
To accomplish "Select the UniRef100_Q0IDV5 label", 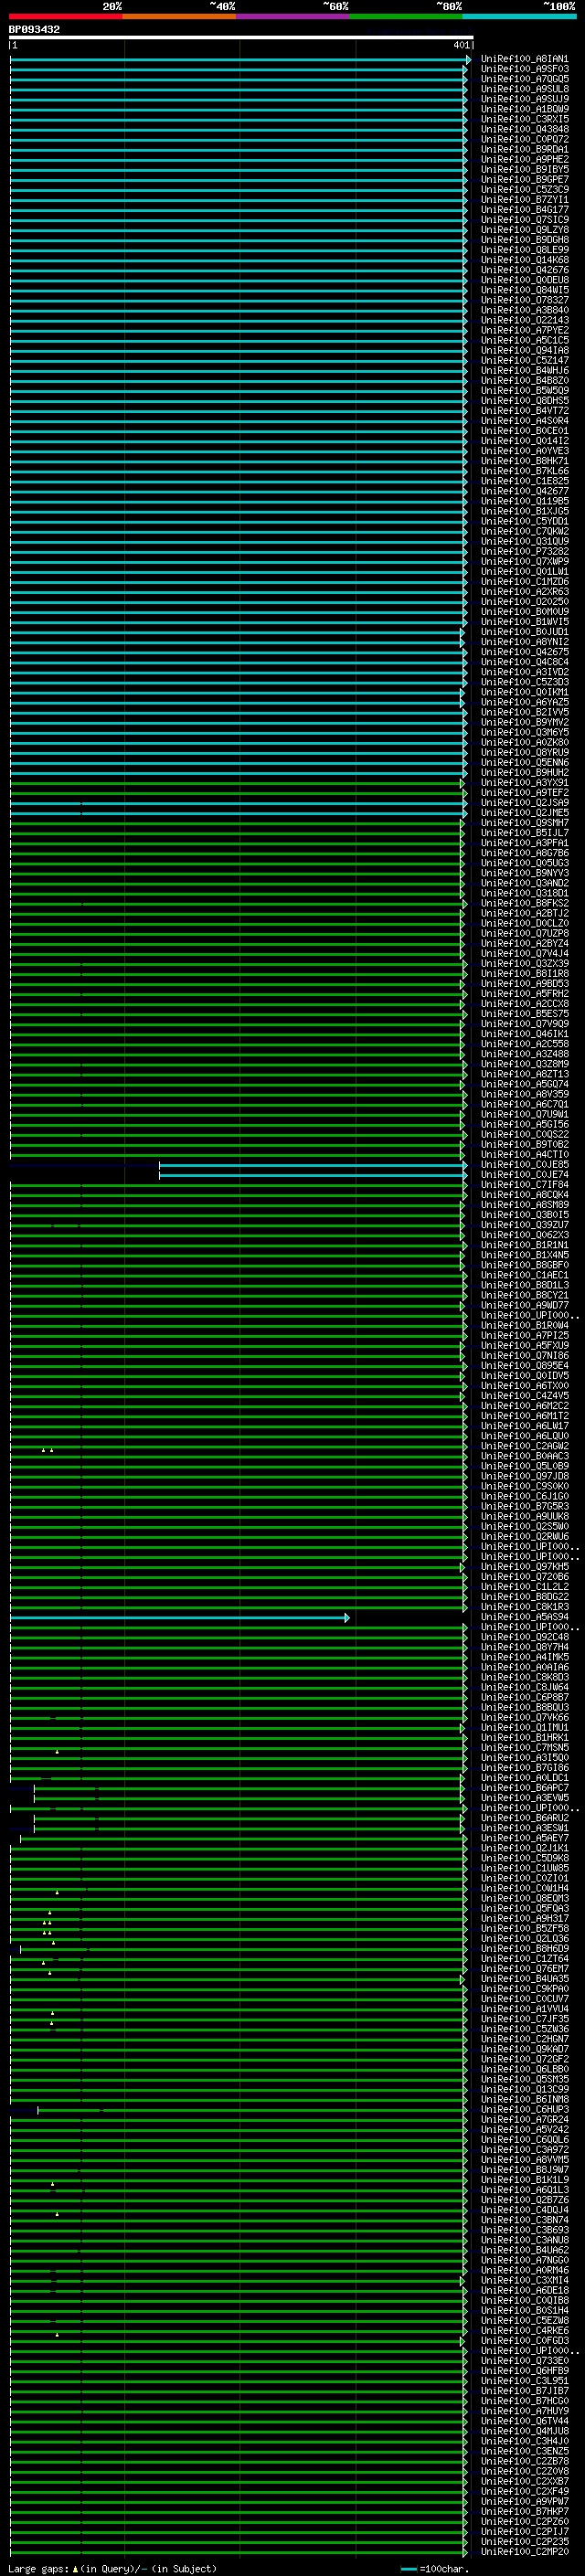I will [524, 1376].
